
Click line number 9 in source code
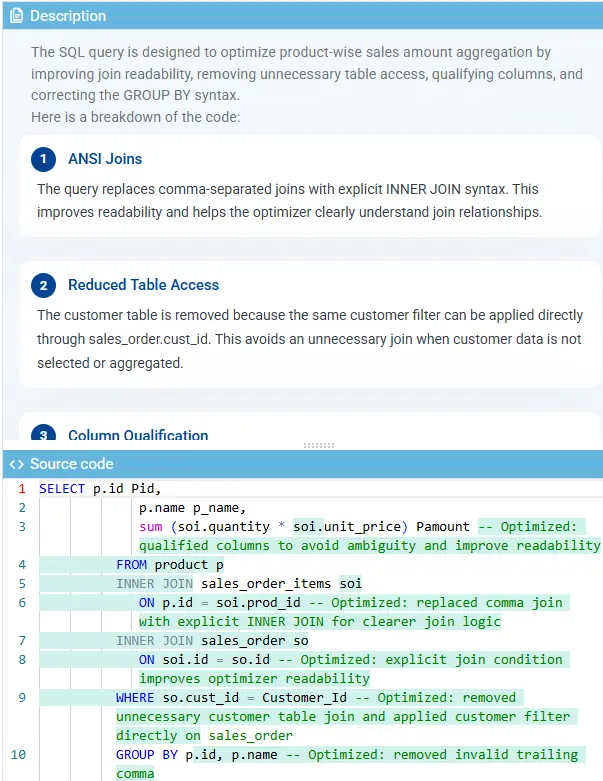click(x=22, y=697)
